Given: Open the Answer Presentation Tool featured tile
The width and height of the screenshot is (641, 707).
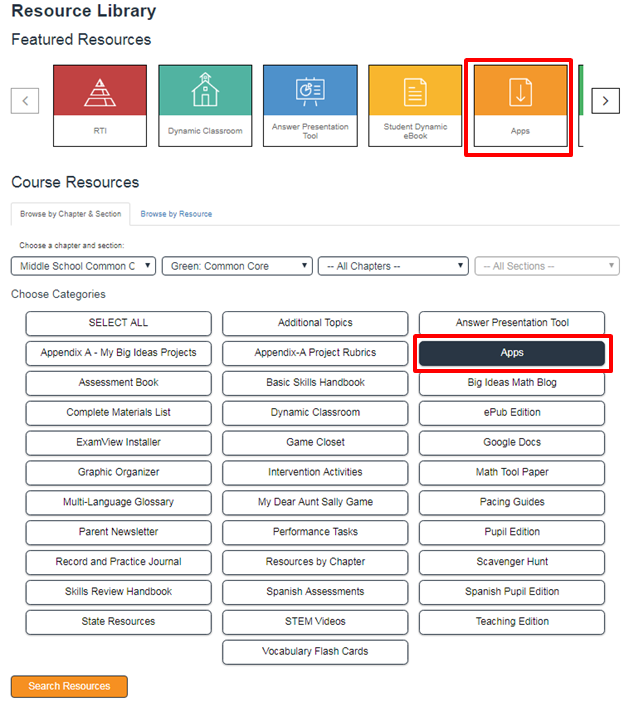Looking at the screenshot, I should (x=310, y=106).
